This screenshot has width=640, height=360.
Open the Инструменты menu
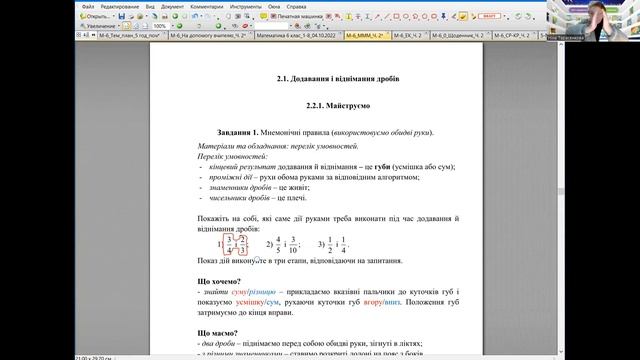tap(245, 7)
